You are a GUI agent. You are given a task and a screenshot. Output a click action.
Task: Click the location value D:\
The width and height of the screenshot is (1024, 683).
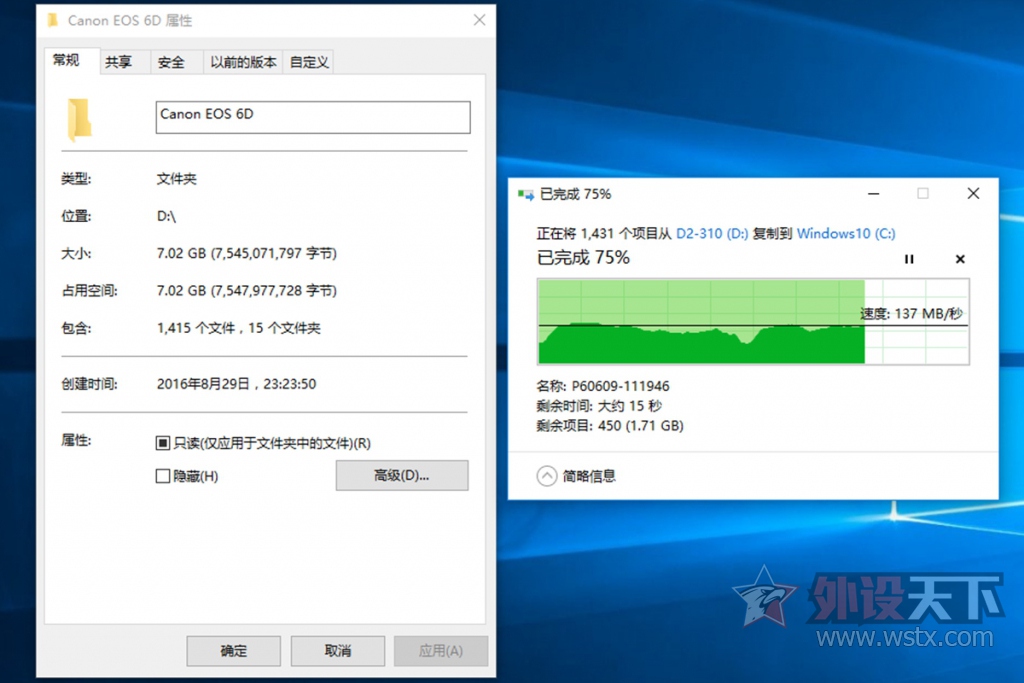[x=167, y=216]
